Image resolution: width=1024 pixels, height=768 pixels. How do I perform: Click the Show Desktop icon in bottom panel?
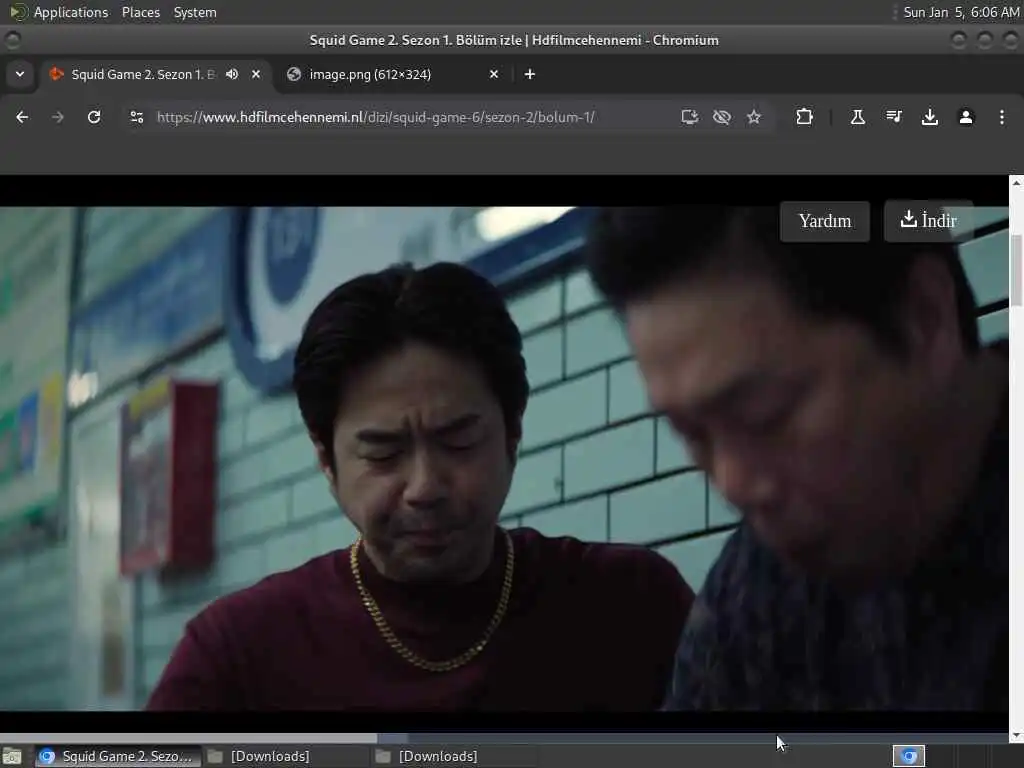12,756
